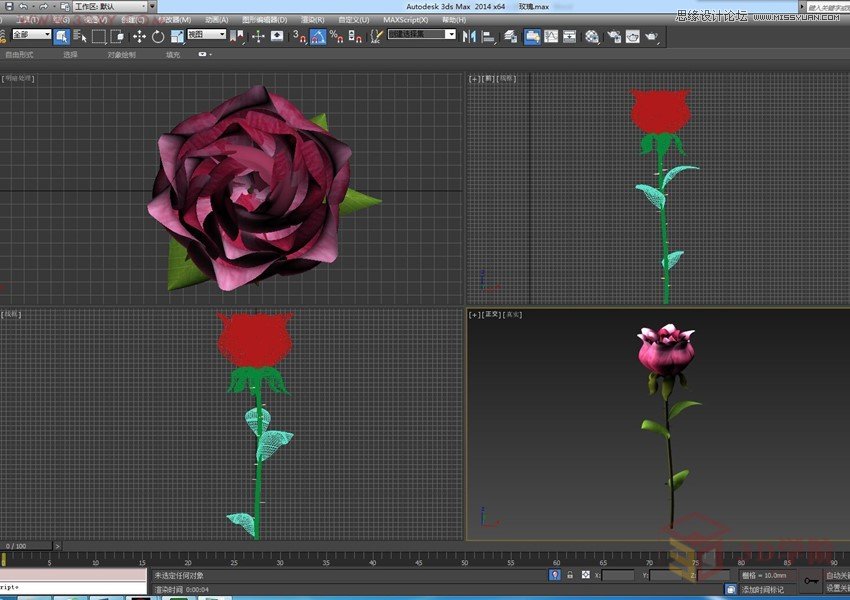
Task: Click Select and Manipulate icon
Action: 258,37
